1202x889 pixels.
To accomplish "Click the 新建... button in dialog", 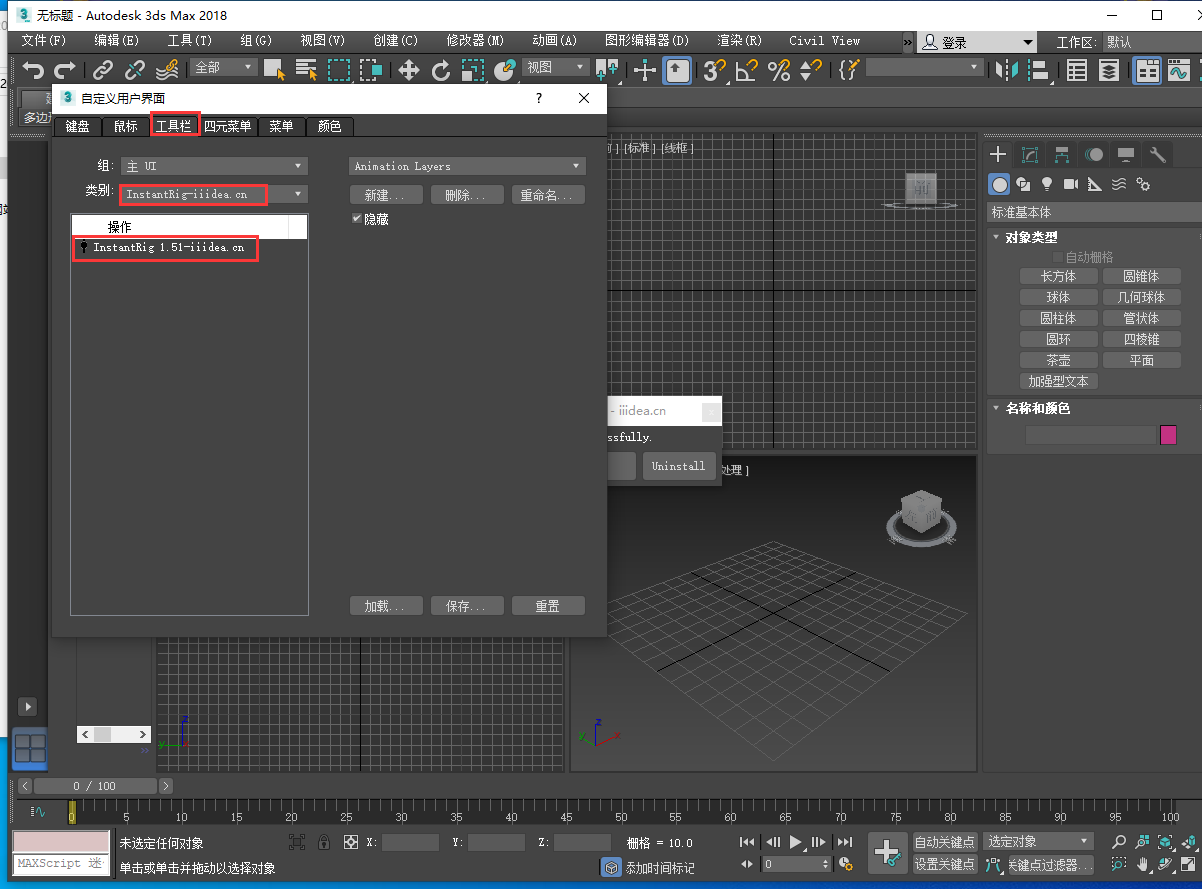I will tap(386, 195).
